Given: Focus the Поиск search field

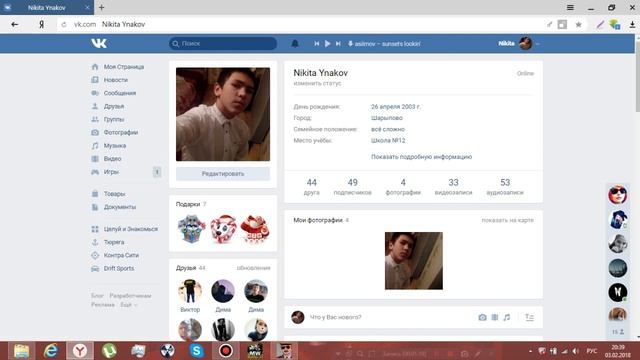Looking at the screenshot, I should pyautogui.click(x=223, y=43).
